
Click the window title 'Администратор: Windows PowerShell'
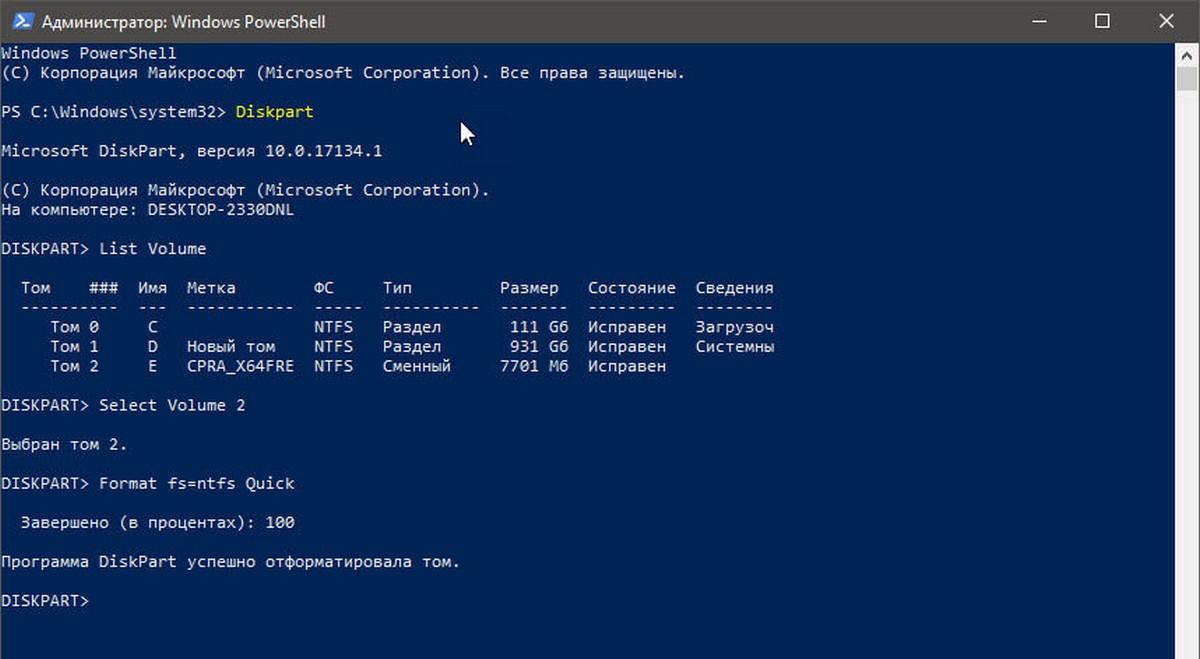pos(183,22)
